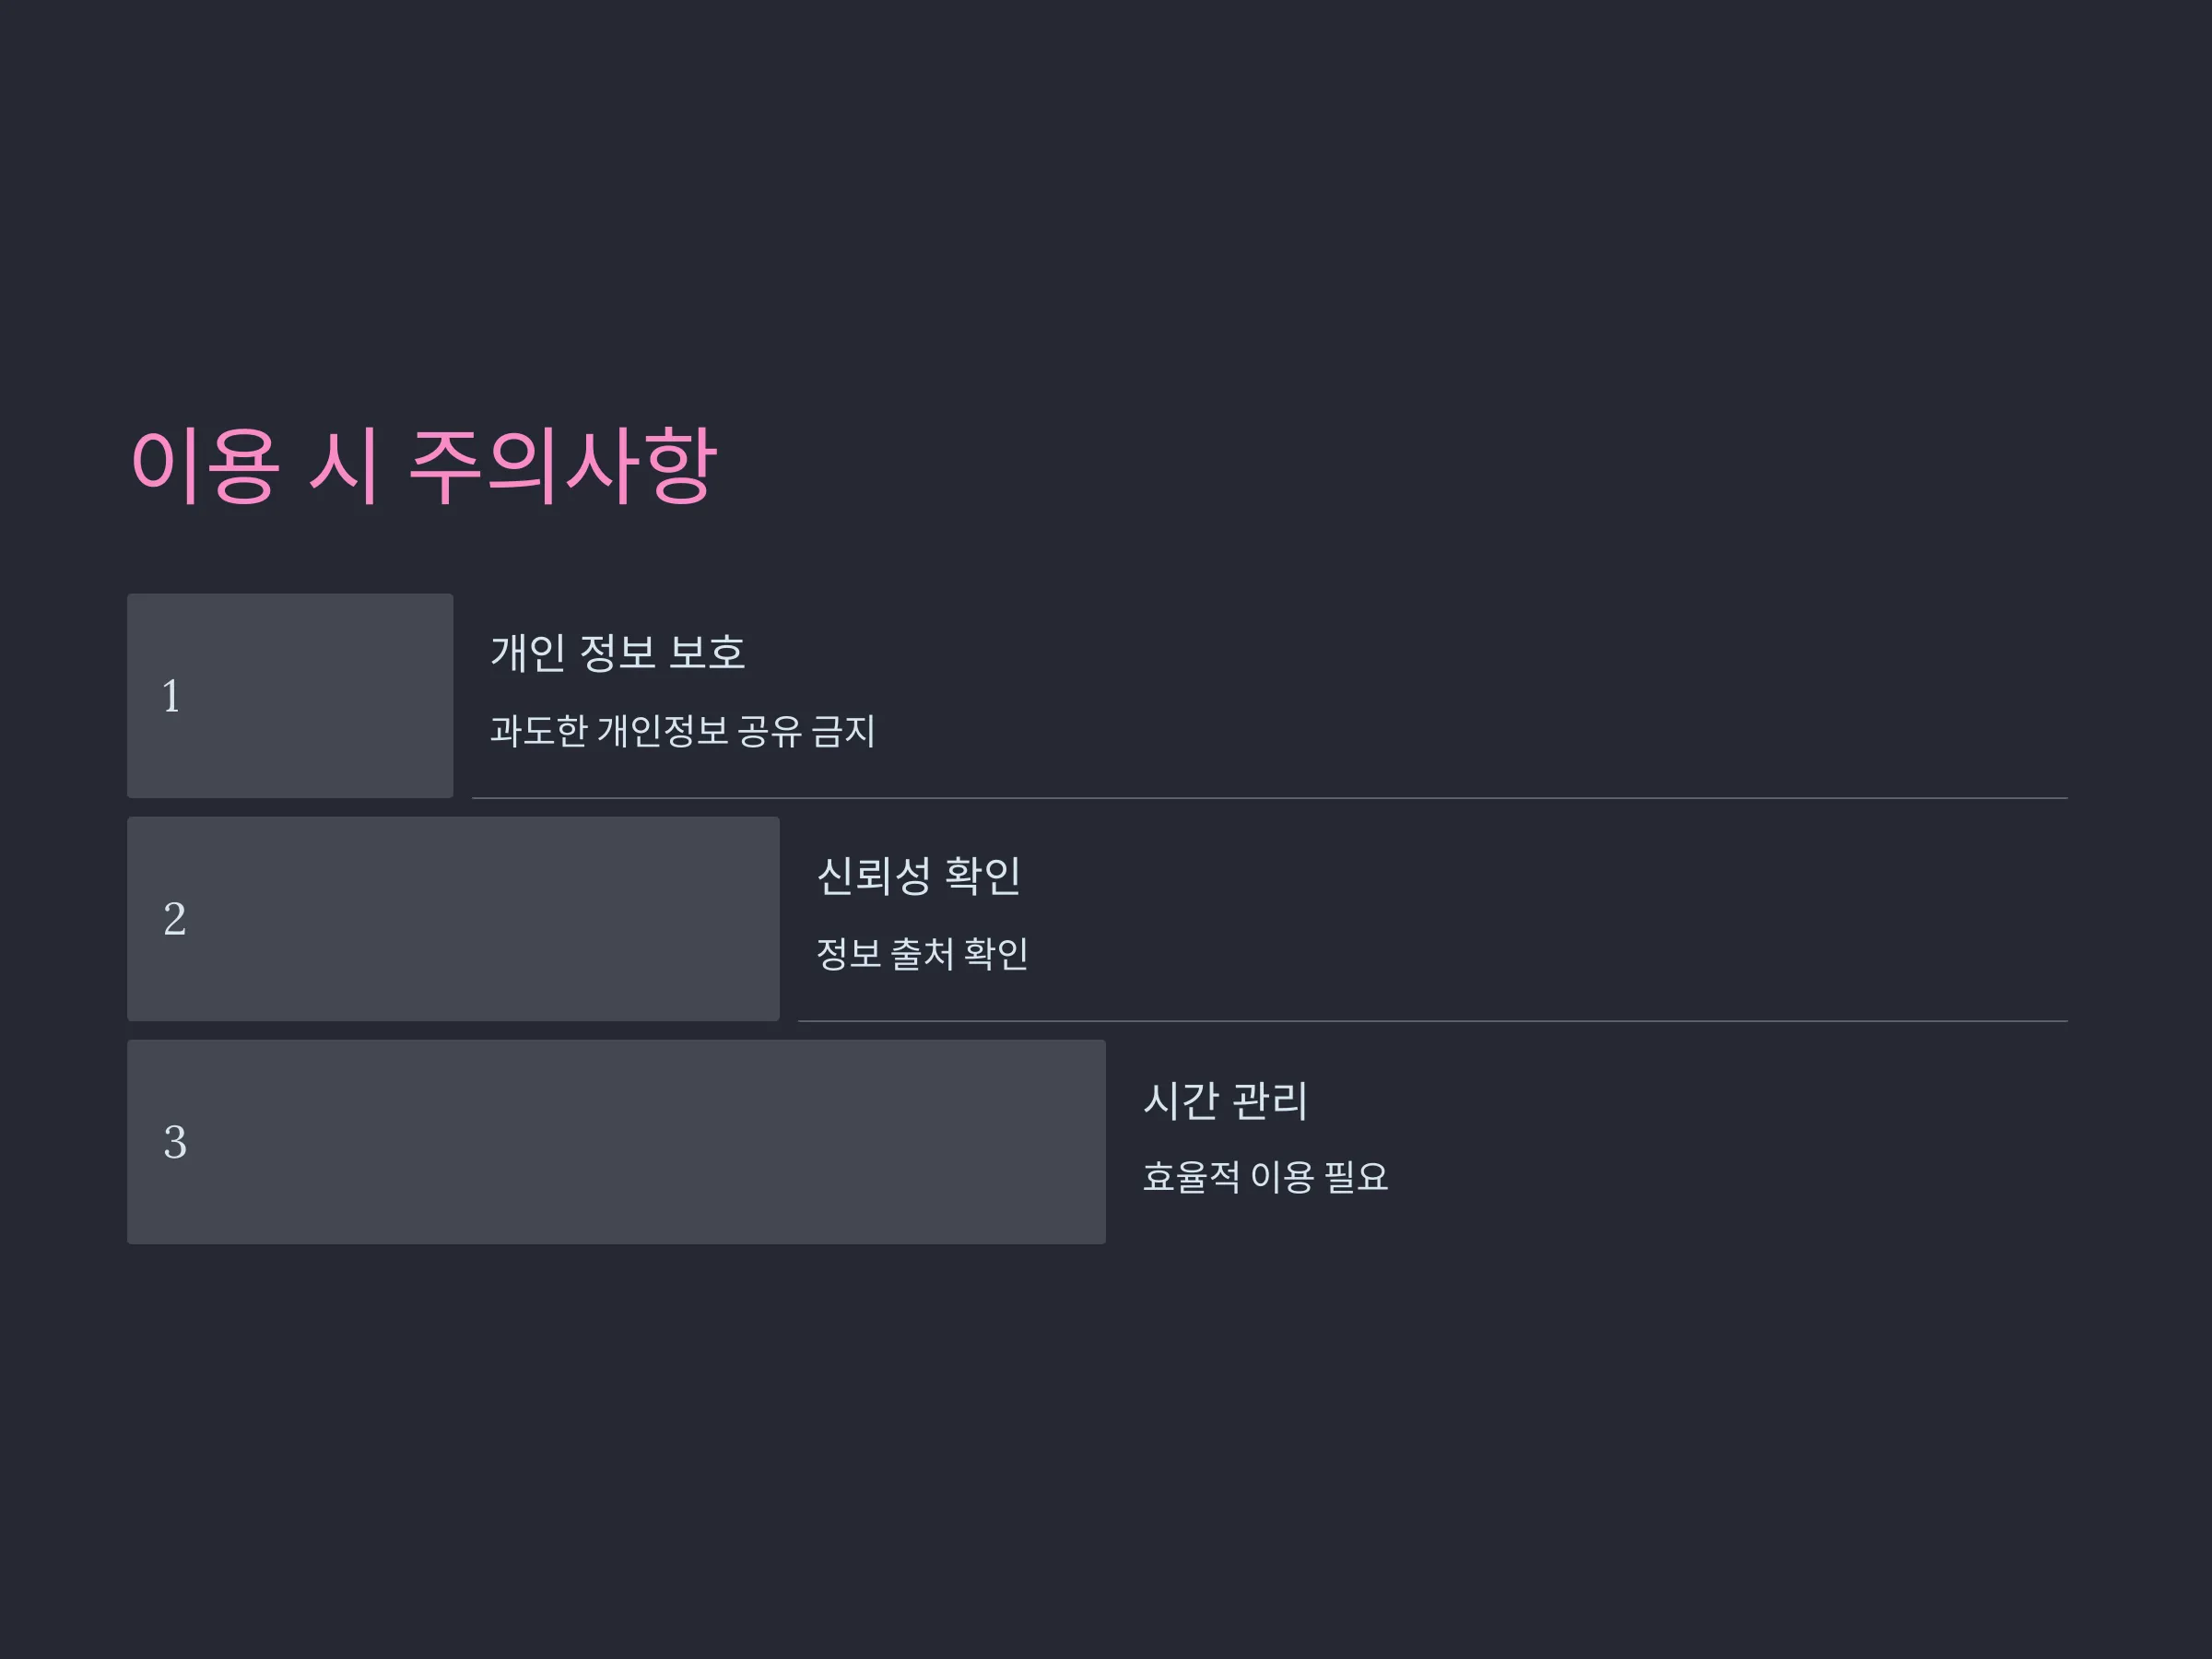Screen dimensions: 2212x1659
Task: Click the heading 개인 정보 보호
Action: pos(617,653)
